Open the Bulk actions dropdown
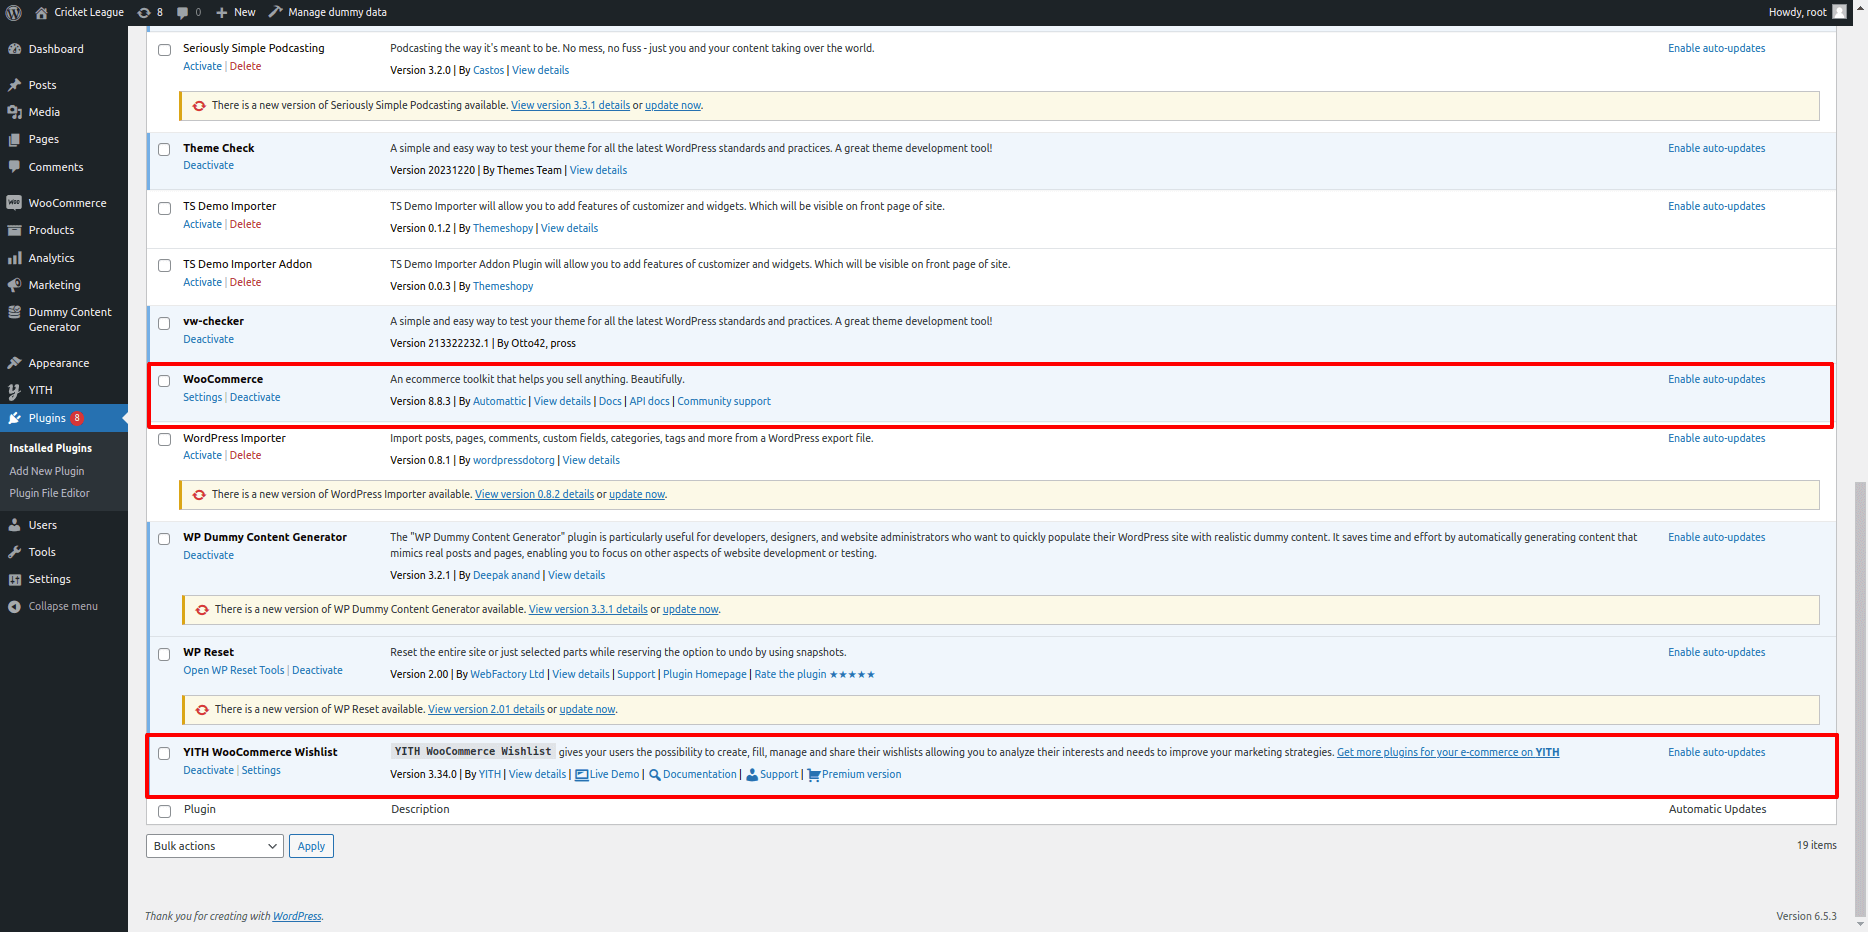This screenshot has width=1868, height=932. pos(214,846)
